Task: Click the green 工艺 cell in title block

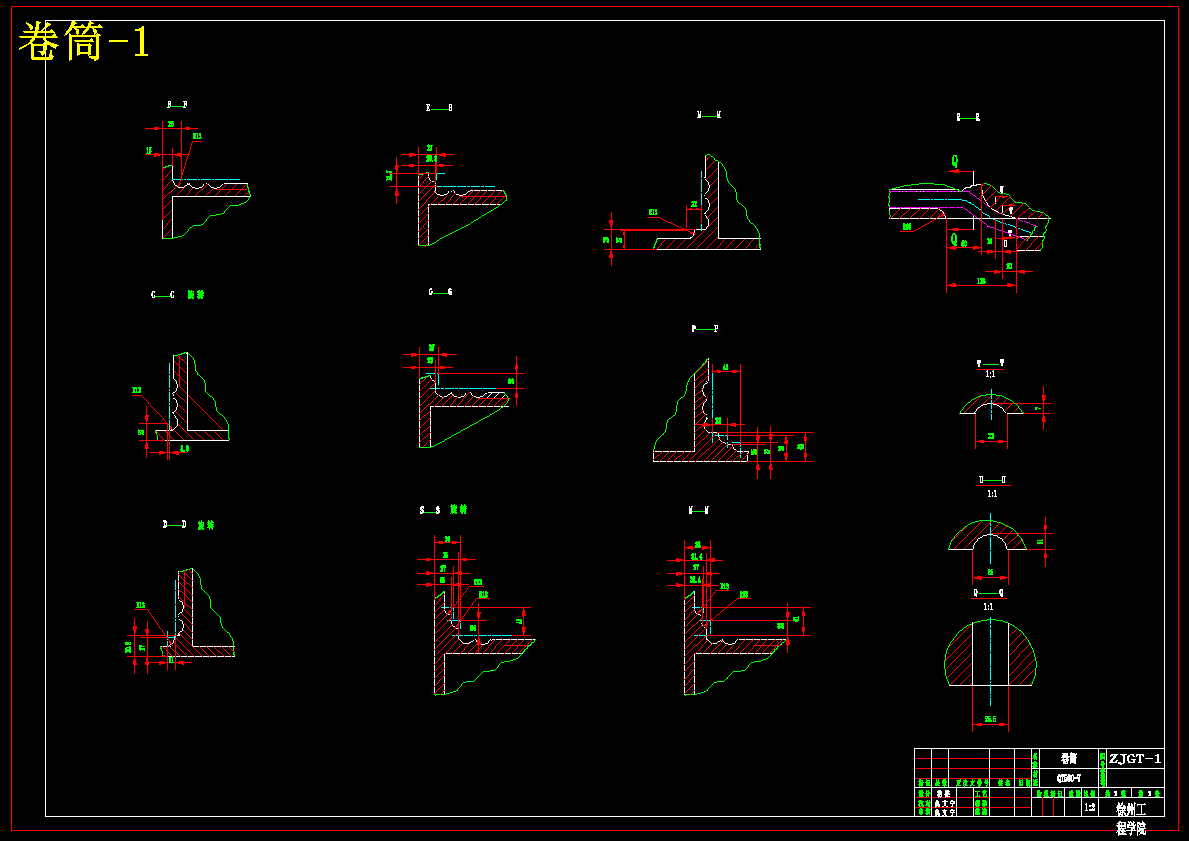Action: point(980,793)
